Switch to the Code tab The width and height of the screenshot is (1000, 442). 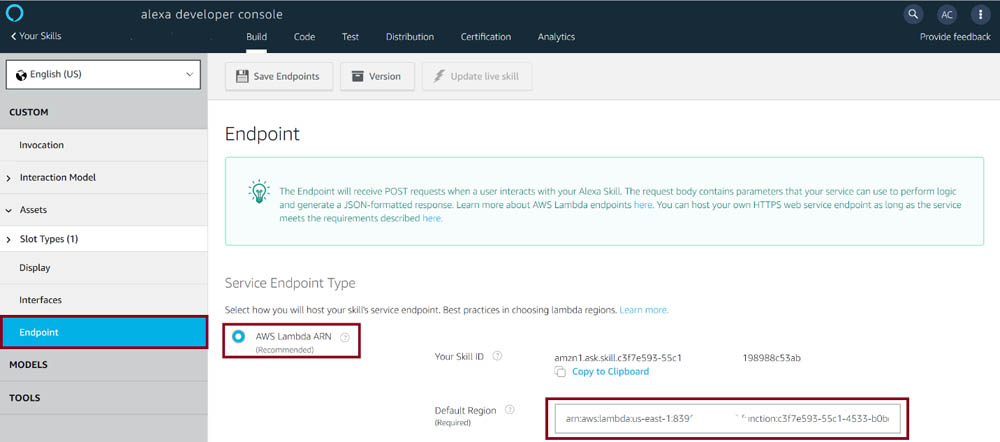(x=304, y=37)
